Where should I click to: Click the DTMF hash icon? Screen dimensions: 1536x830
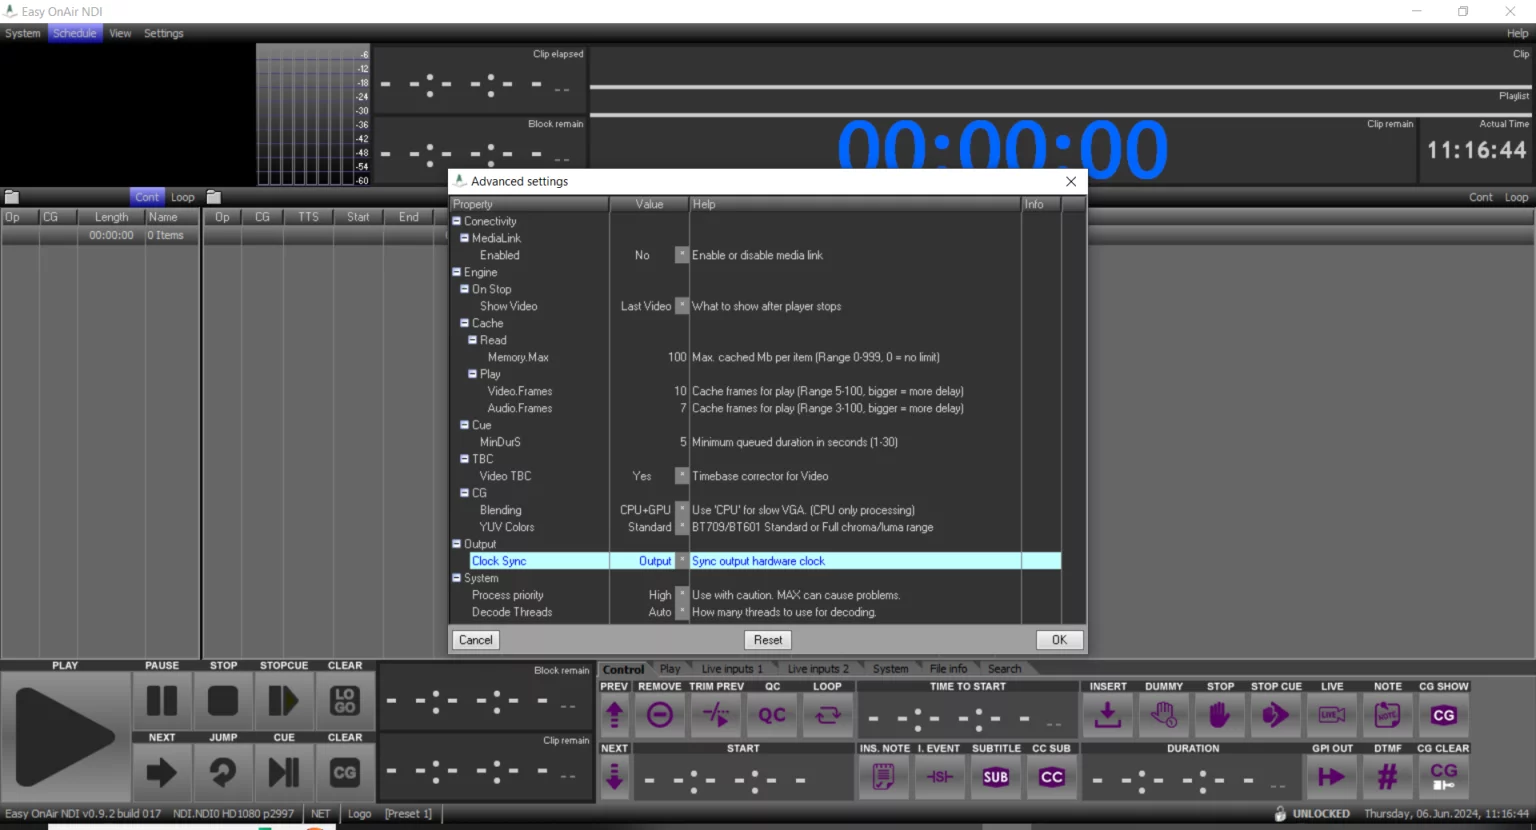tap(1387, 777)
